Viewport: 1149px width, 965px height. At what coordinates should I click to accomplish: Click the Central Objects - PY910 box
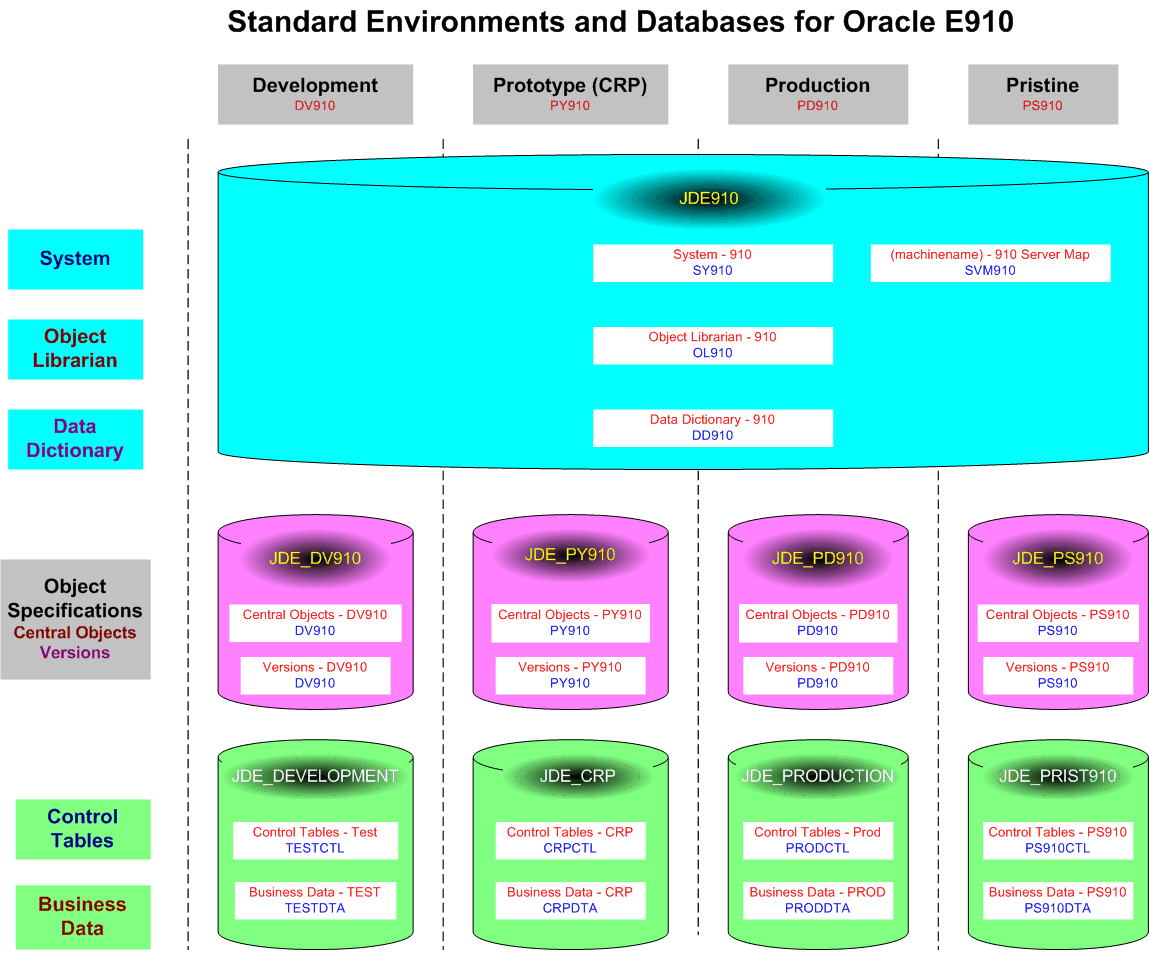(x=570, y=623)
